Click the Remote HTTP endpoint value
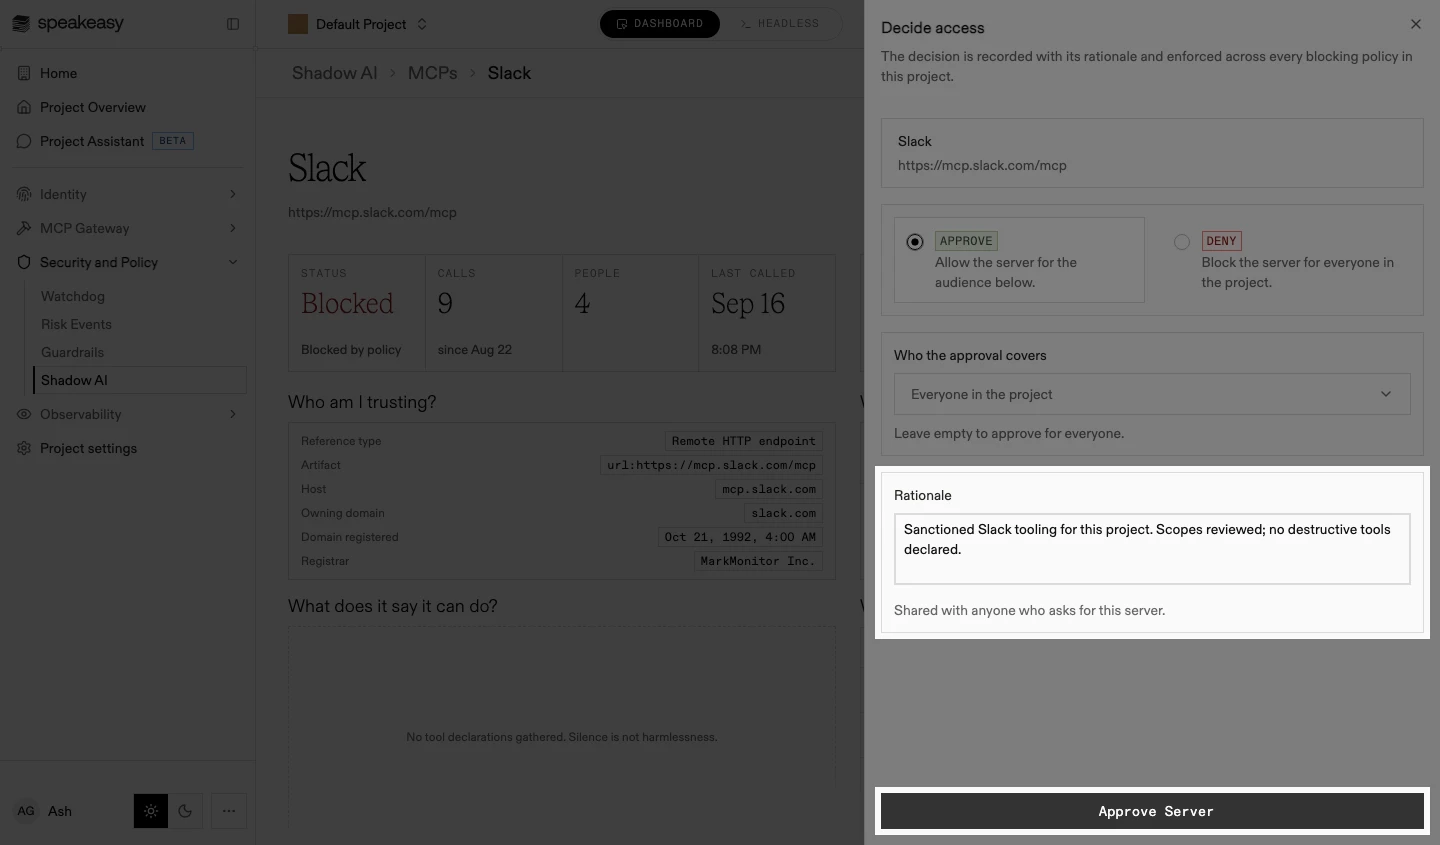The image size is (1440, 845). [x=743, y=441]
